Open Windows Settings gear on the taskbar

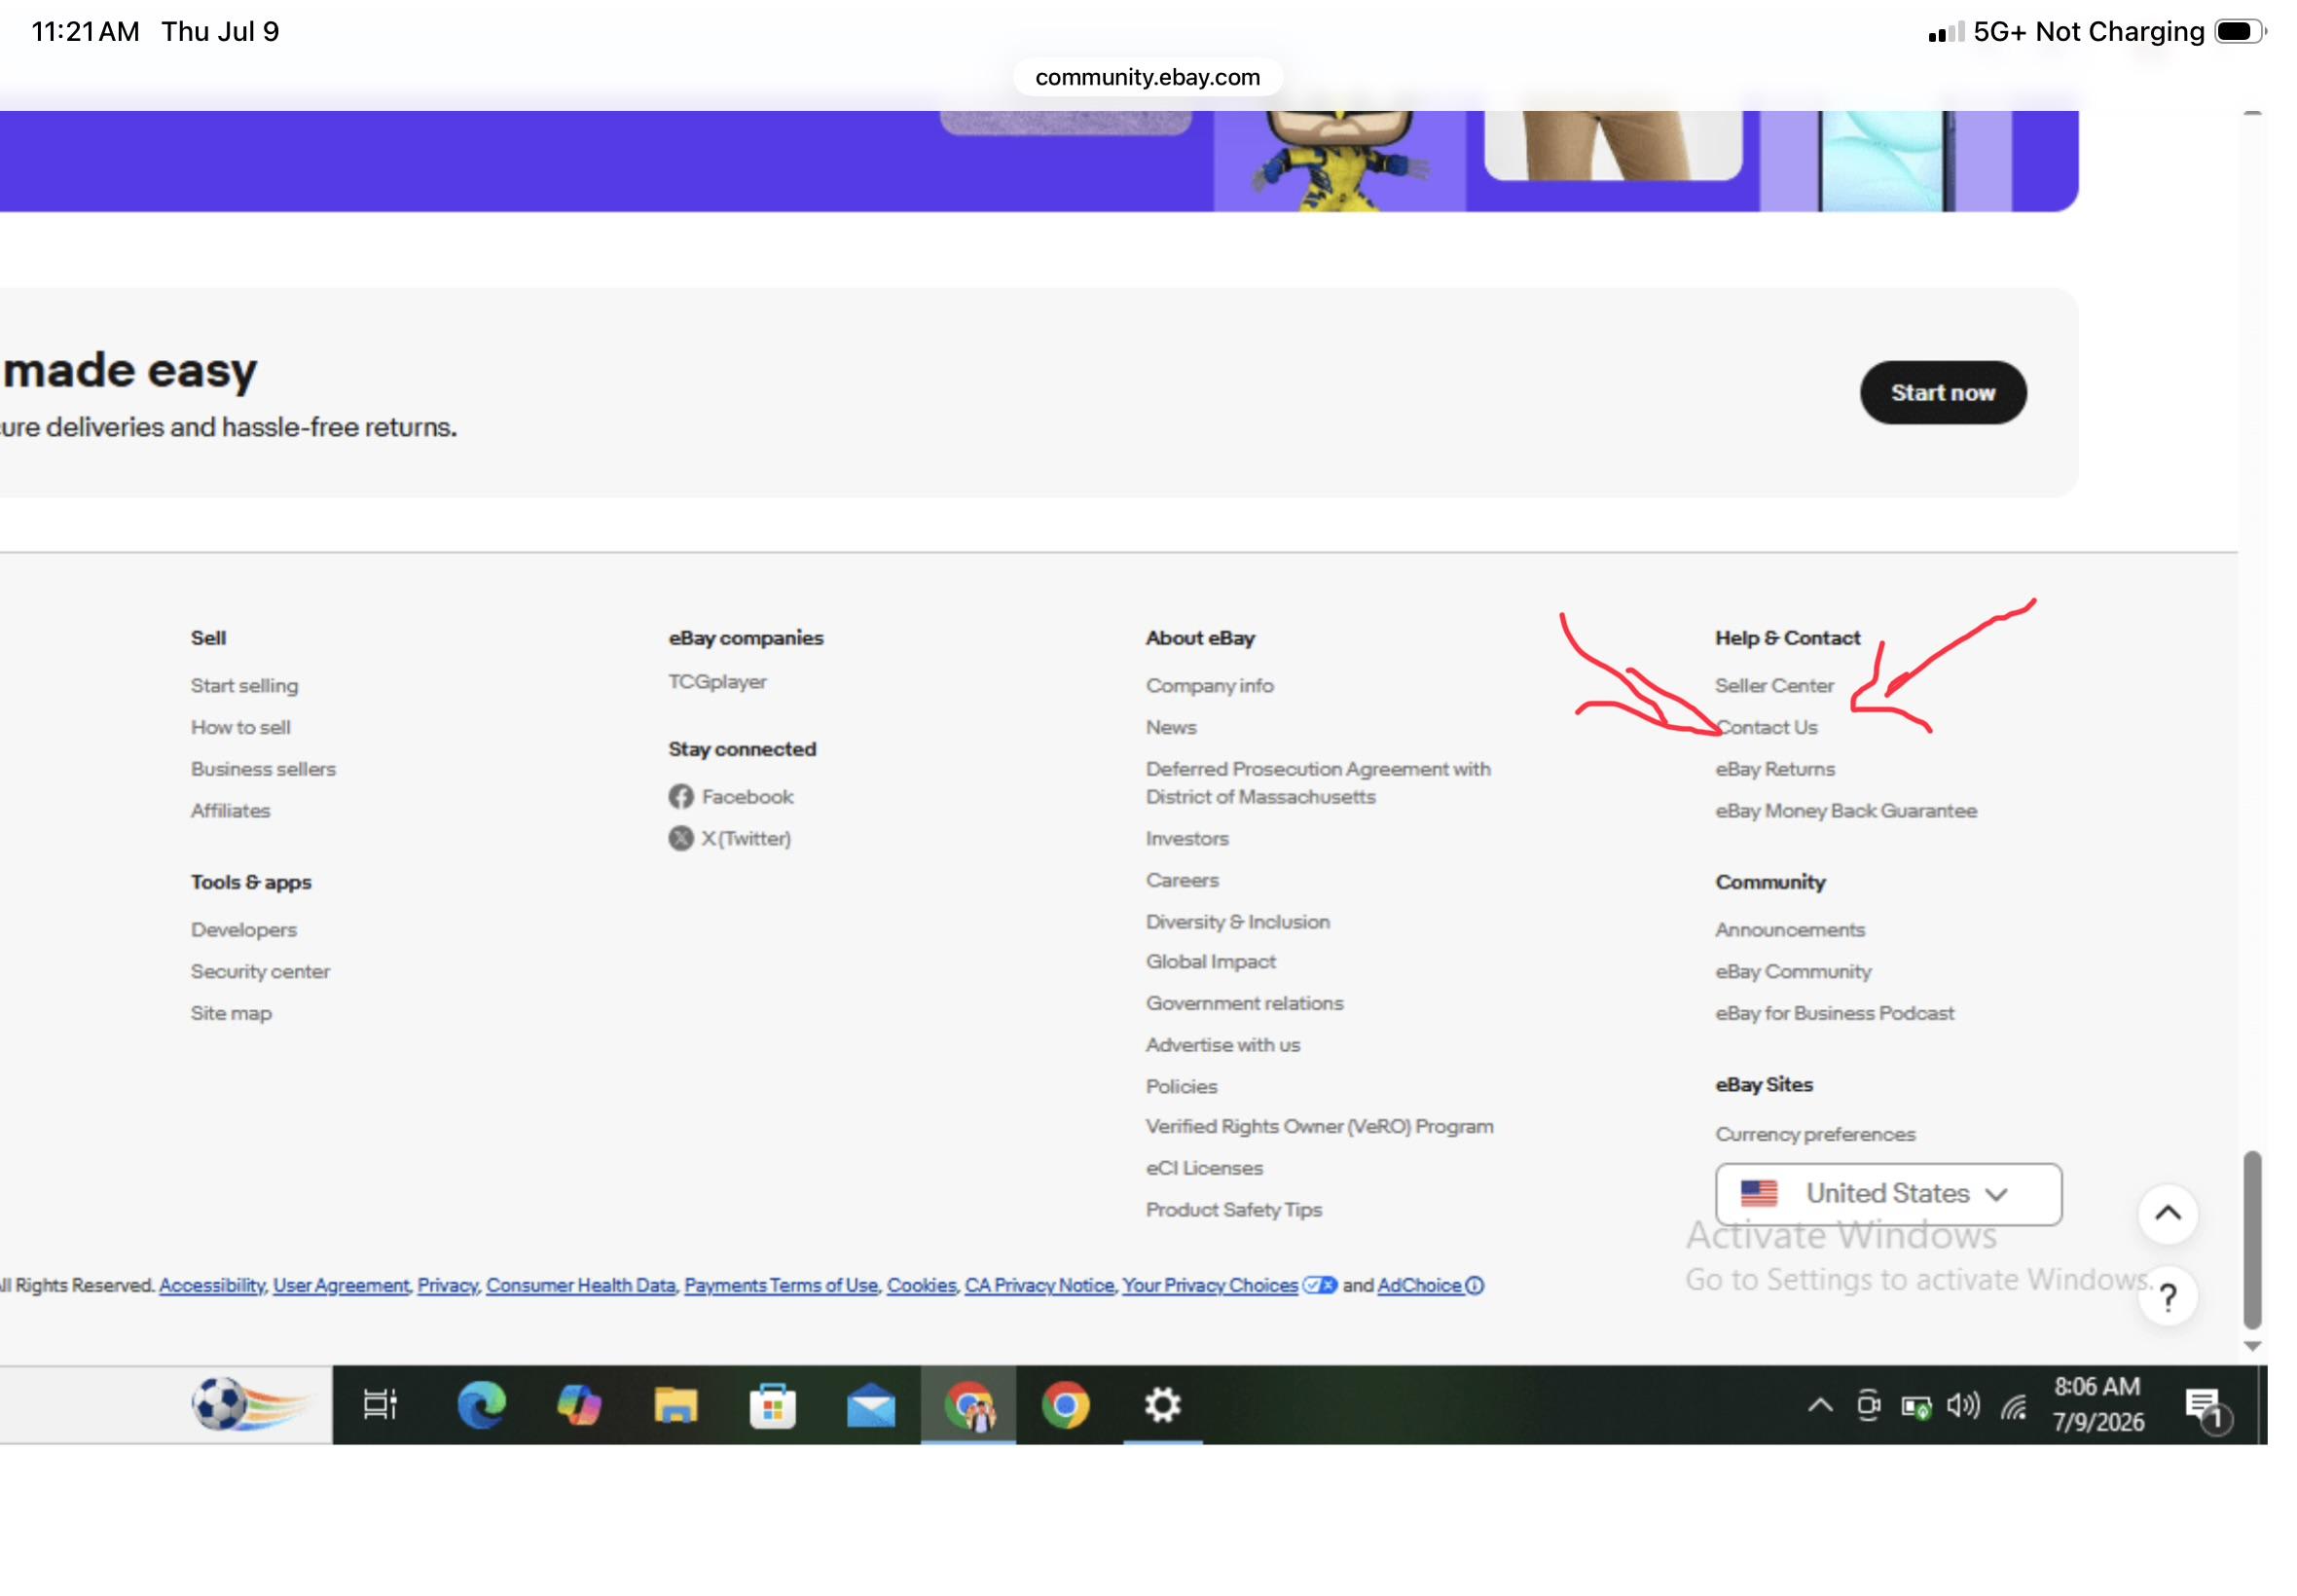tap(1162, 1405)
